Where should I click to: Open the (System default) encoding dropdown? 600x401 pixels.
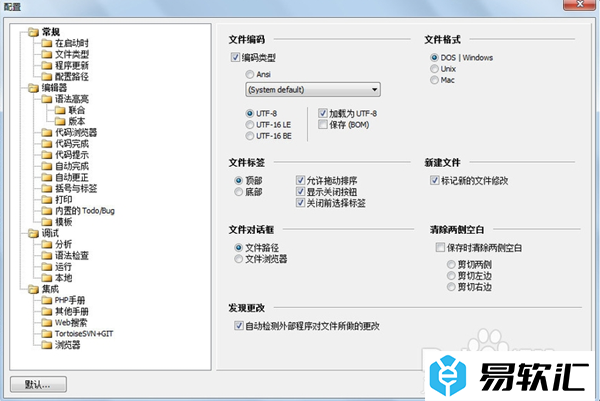pyautogui.click(x=313, y=90)
